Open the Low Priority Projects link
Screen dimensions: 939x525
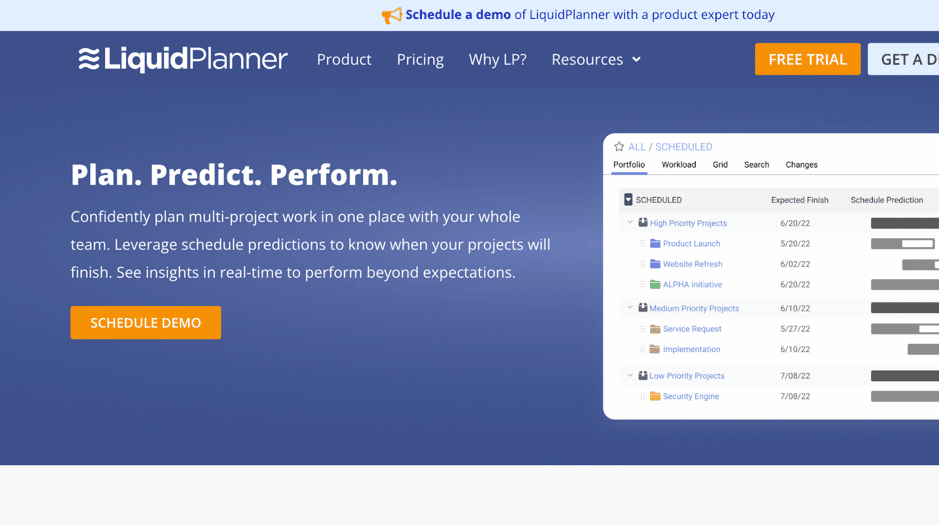click(687, 376)
